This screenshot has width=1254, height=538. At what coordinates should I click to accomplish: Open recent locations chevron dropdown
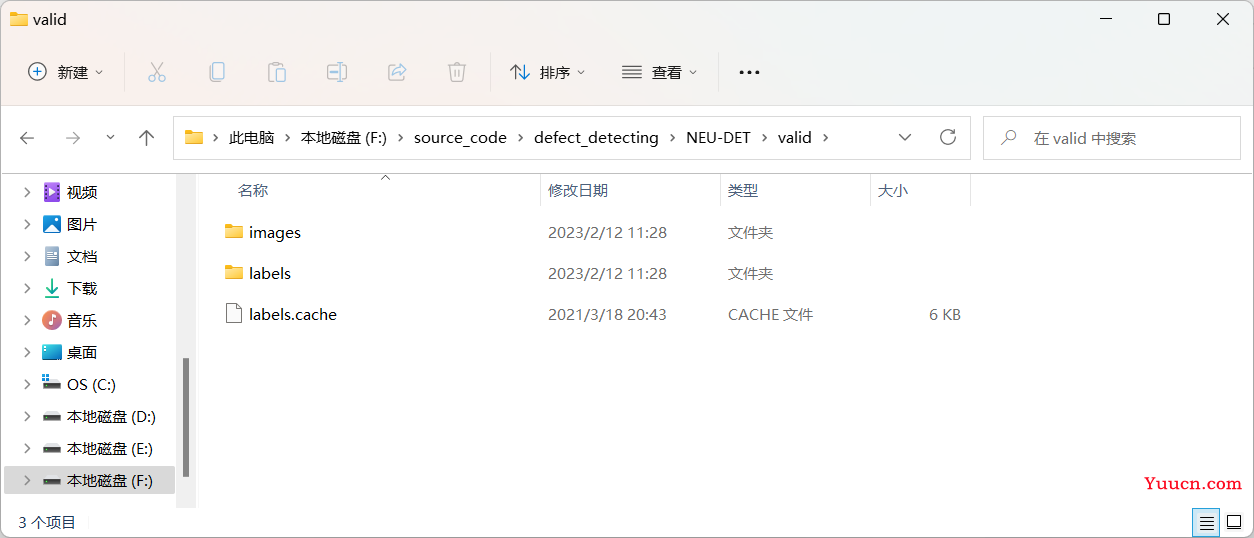pyautogui.click(x=110, y=138)
